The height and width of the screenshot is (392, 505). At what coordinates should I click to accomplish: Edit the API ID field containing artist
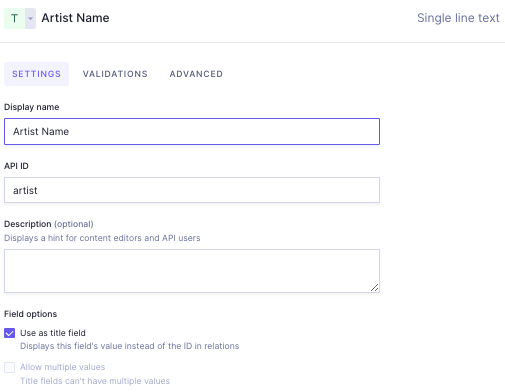[192, 190]
